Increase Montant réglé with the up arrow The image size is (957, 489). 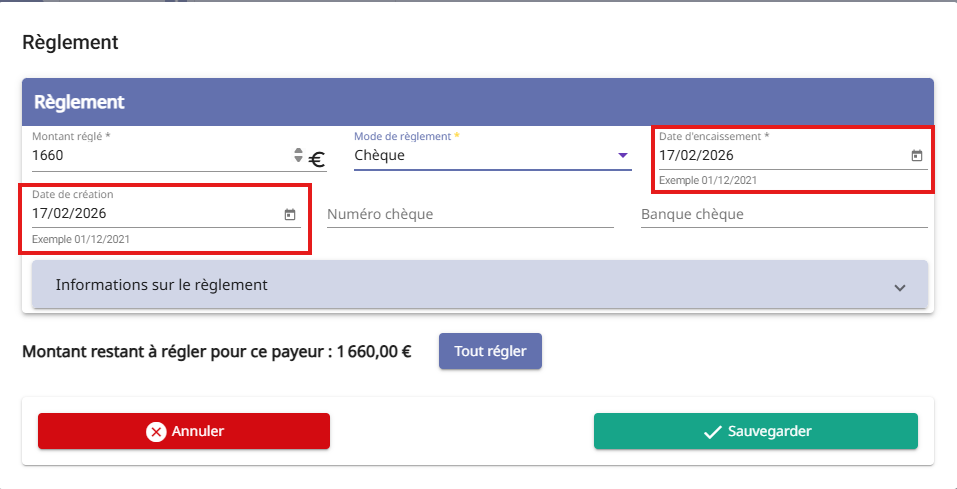[x=298, y=152]
